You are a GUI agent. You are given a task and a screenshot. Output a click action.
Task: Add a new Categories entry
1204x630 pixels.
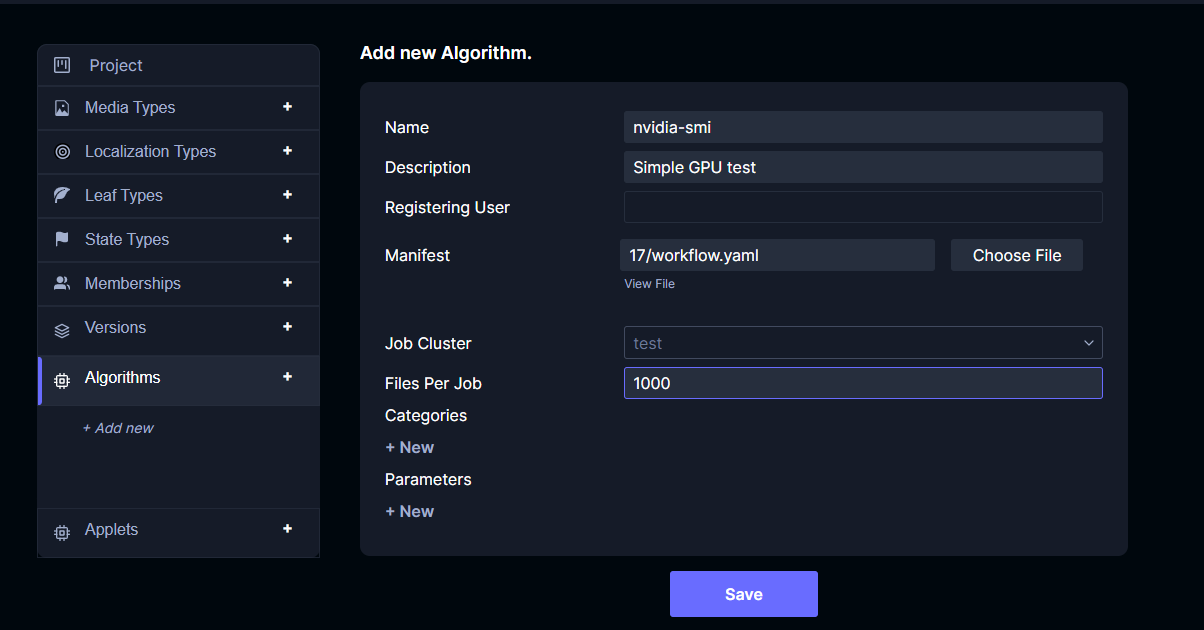click(x=410, y=447)
